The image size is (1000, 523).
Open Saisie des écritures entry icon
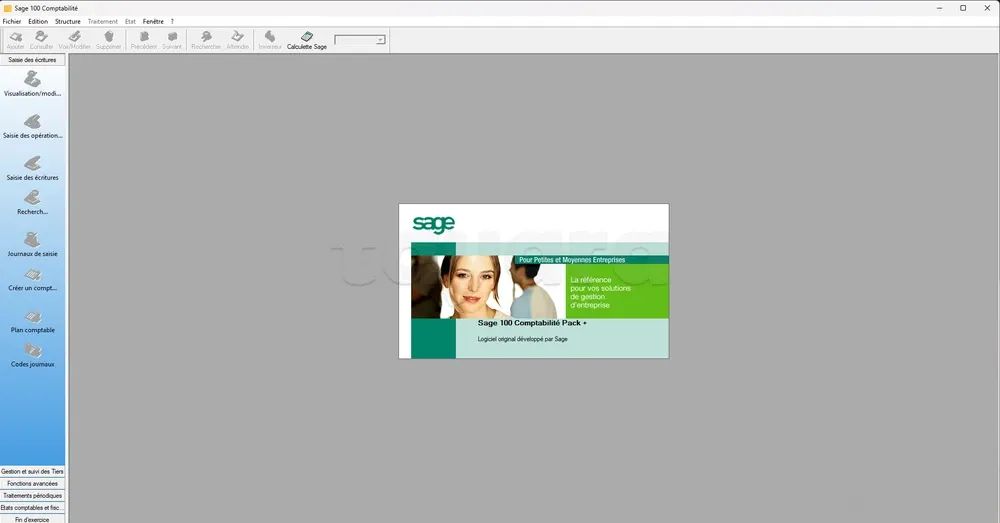pos(32,165)
